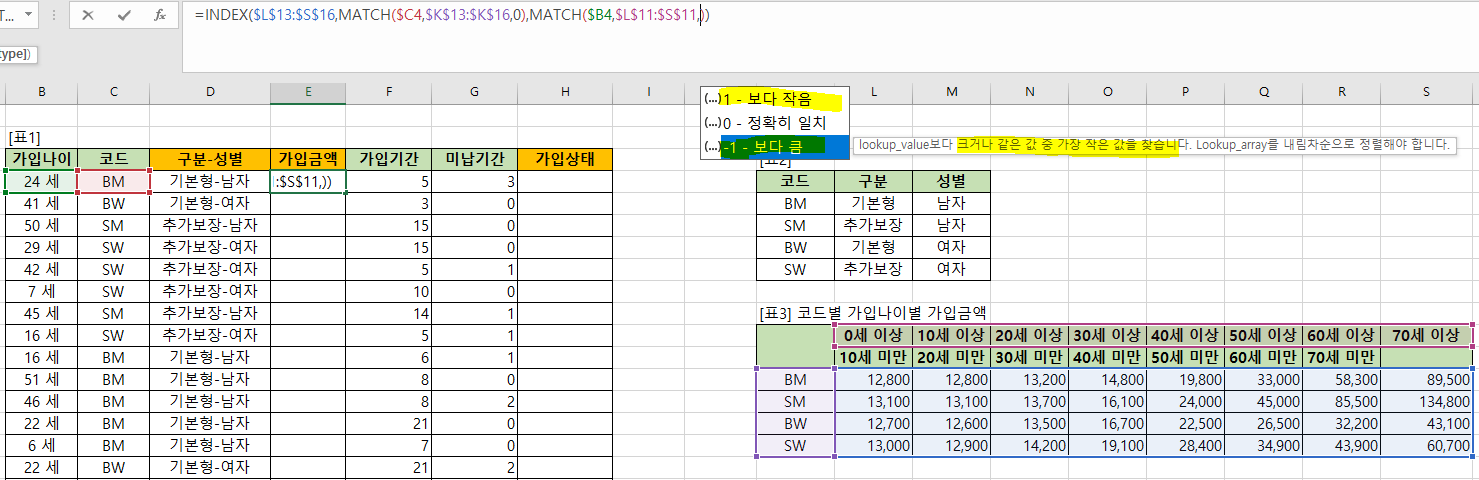Viewport: 1479px width, 480px height.
Task: Select the BM code cell in 표1
Action: 113,182
